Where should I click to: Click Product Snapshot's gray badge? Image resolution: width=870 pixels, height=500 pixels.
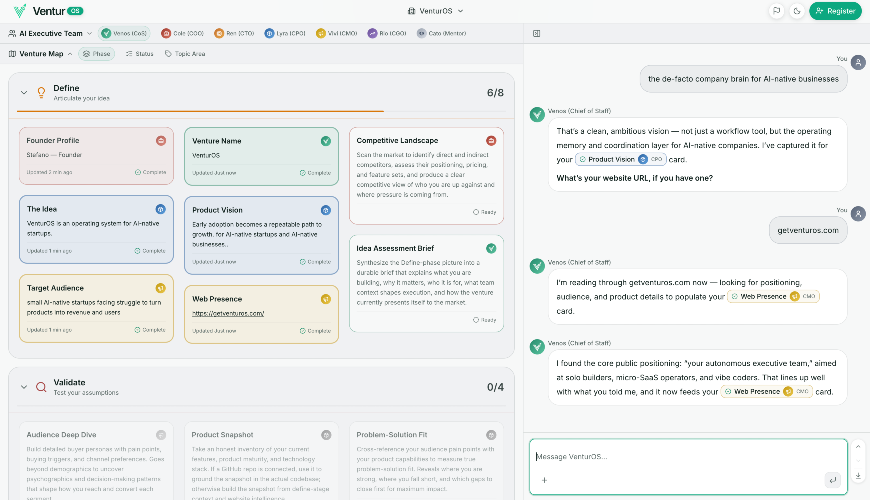click(x=326, y=435)
